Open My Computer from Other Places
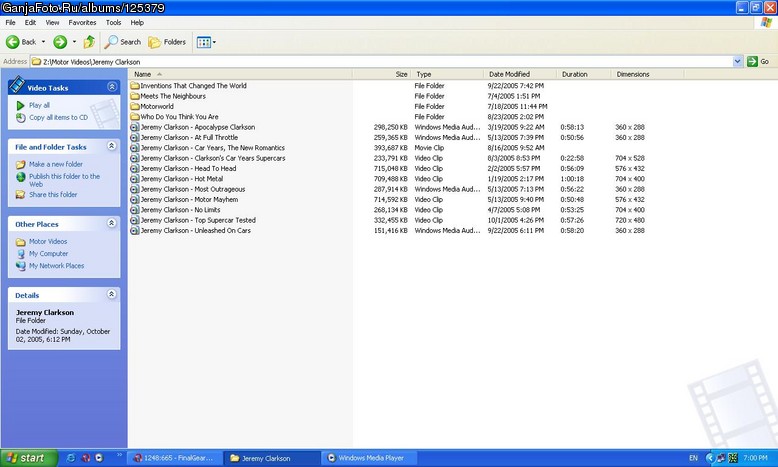The height and width of the screenshot is (467, 778). [x=48, y=254]
